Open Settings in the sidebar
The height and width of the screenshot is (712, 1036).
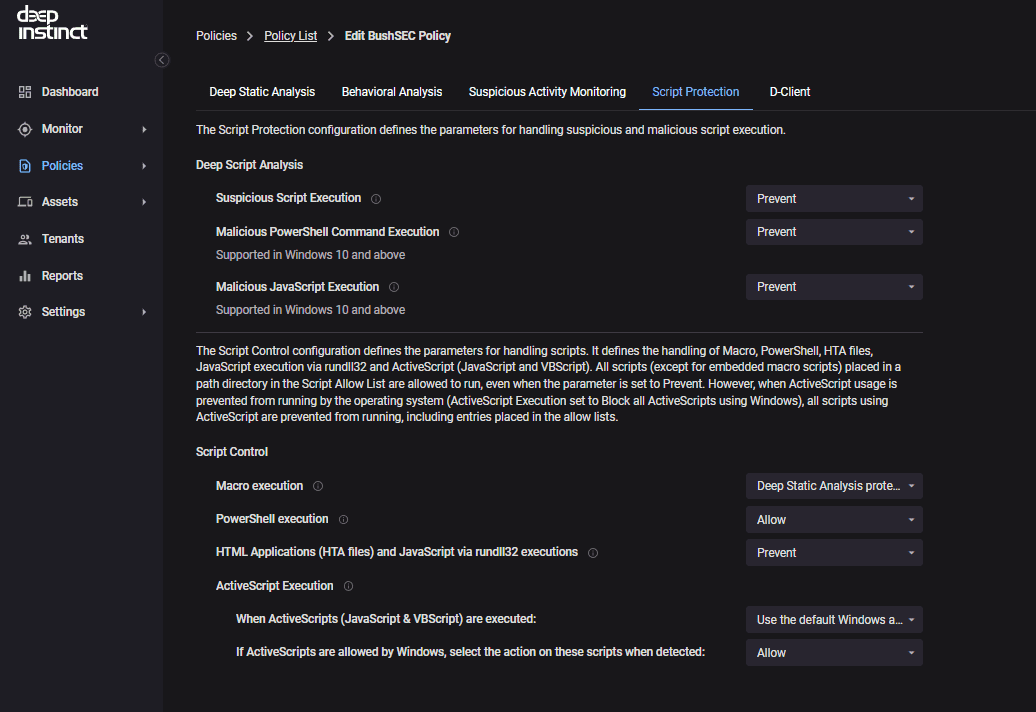pos(63,312)
